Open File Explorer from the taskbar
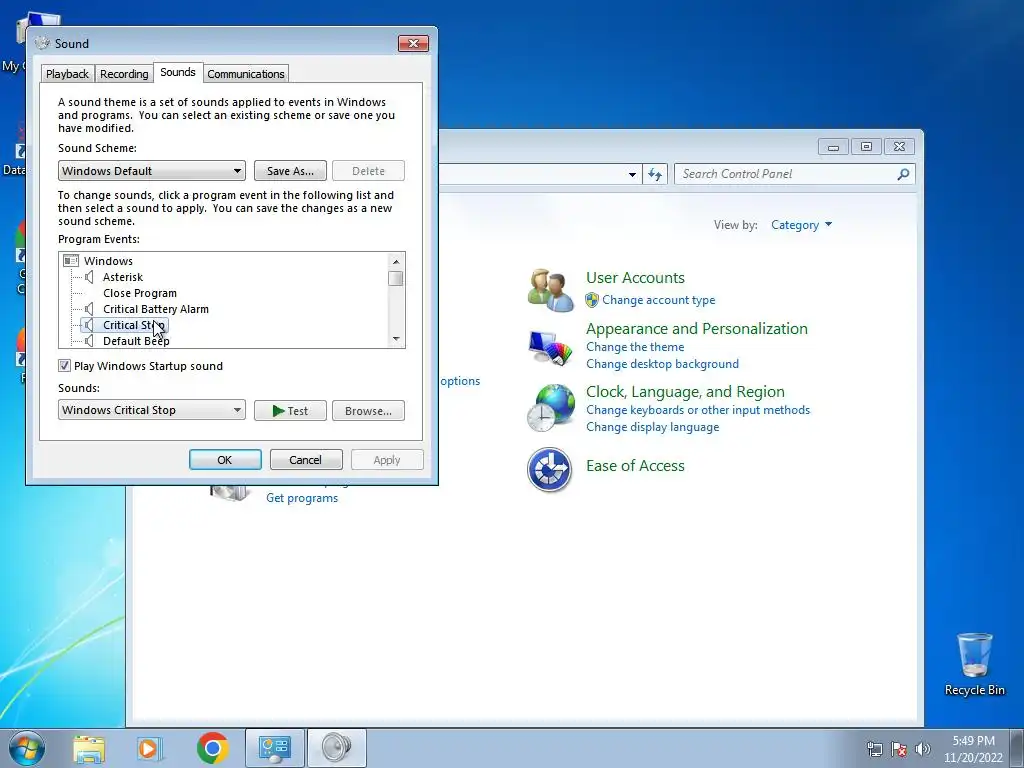Screen dimensions: 1024x768 pyautogui.click(x=89, y=748)
